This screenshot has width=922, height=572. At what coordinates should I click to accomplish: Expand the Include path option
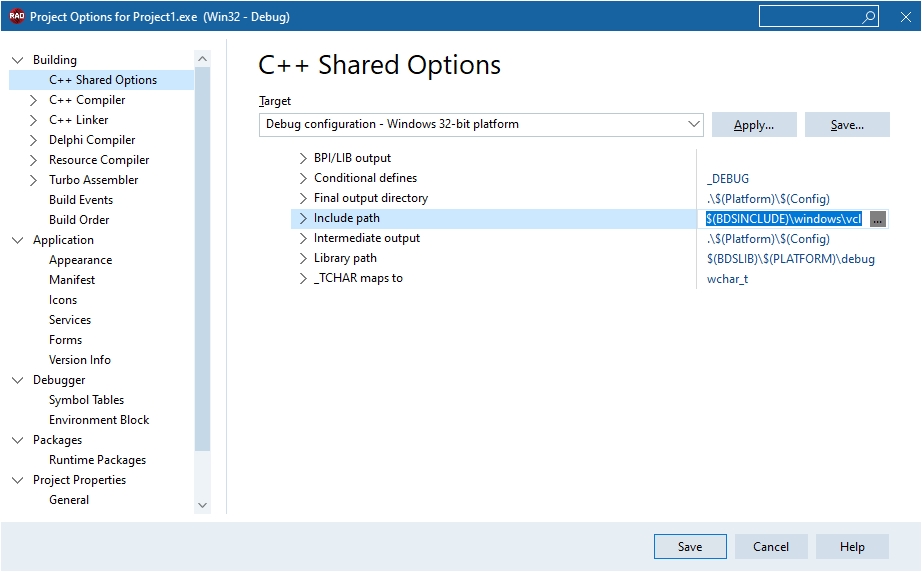pos(303,218)
